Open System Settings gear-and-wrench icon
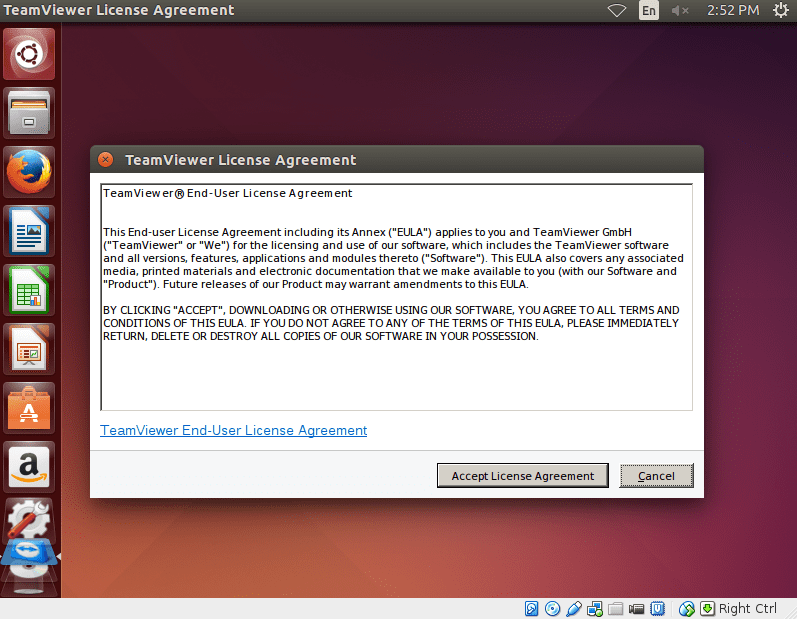Viewport: 797px width, 619px height. pos(29,518)
